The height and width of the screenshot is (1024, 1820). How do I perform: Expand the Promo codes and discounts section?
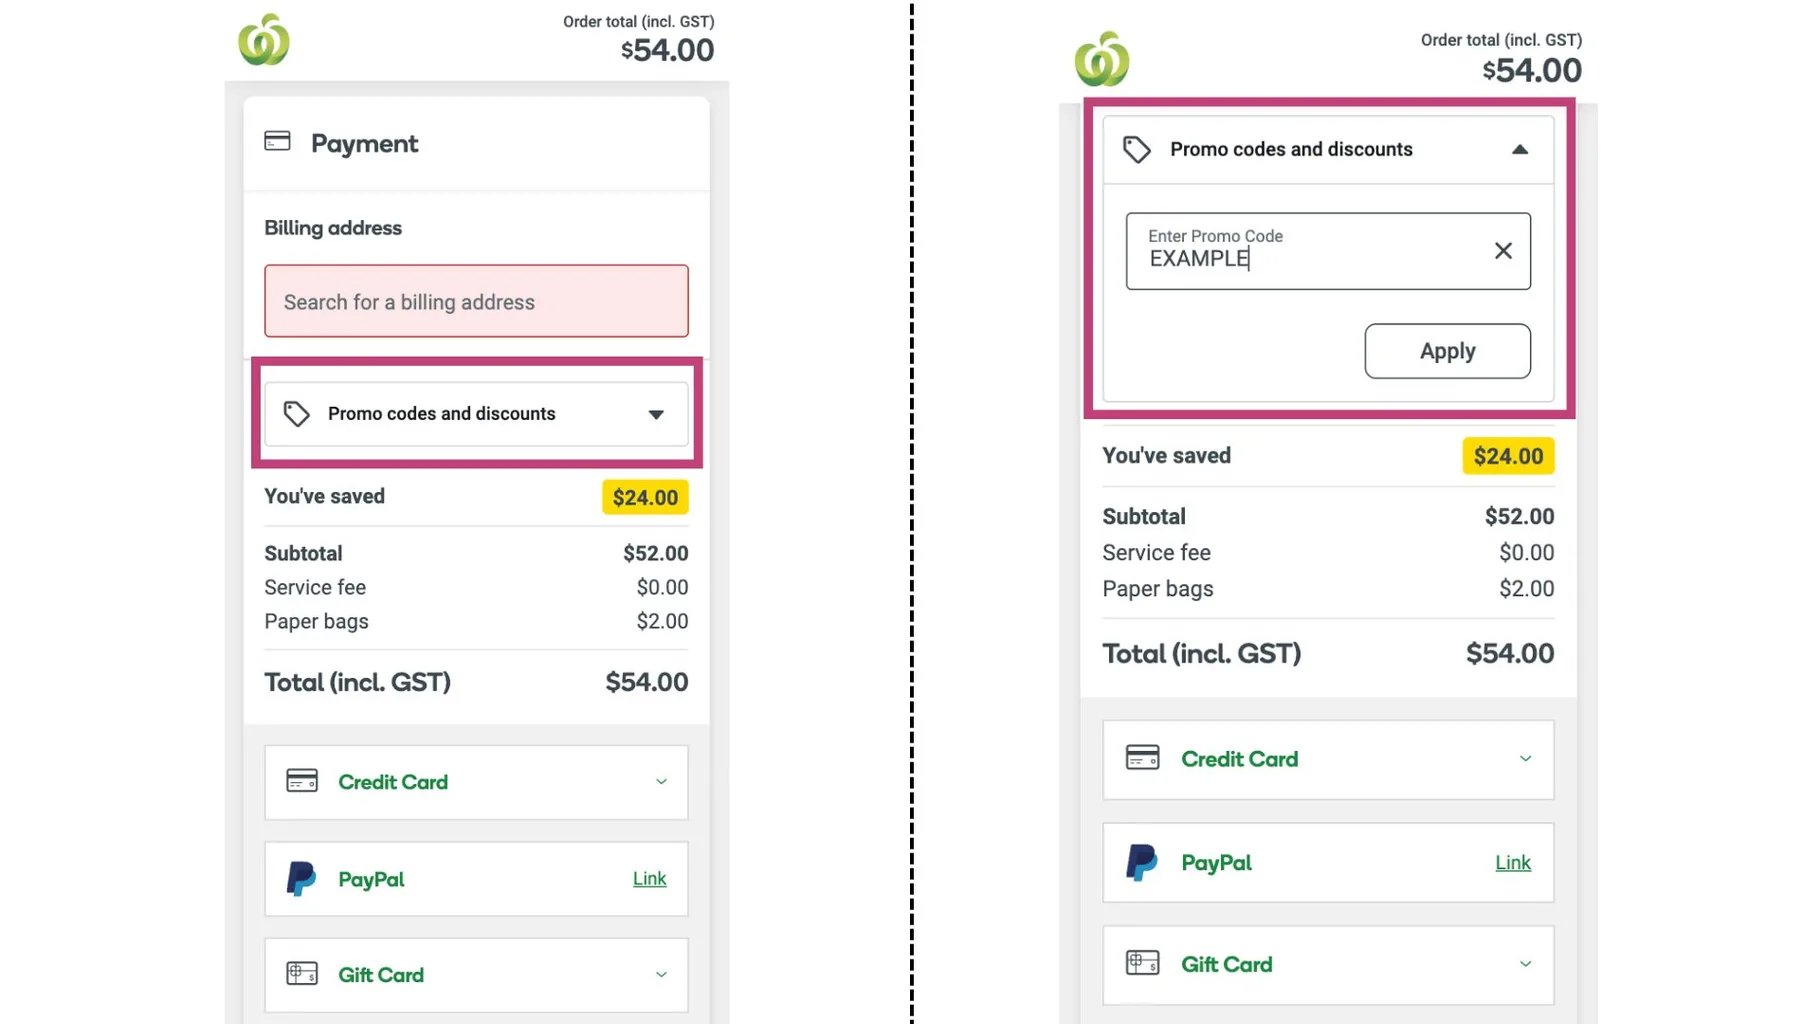tap(655, 413)
